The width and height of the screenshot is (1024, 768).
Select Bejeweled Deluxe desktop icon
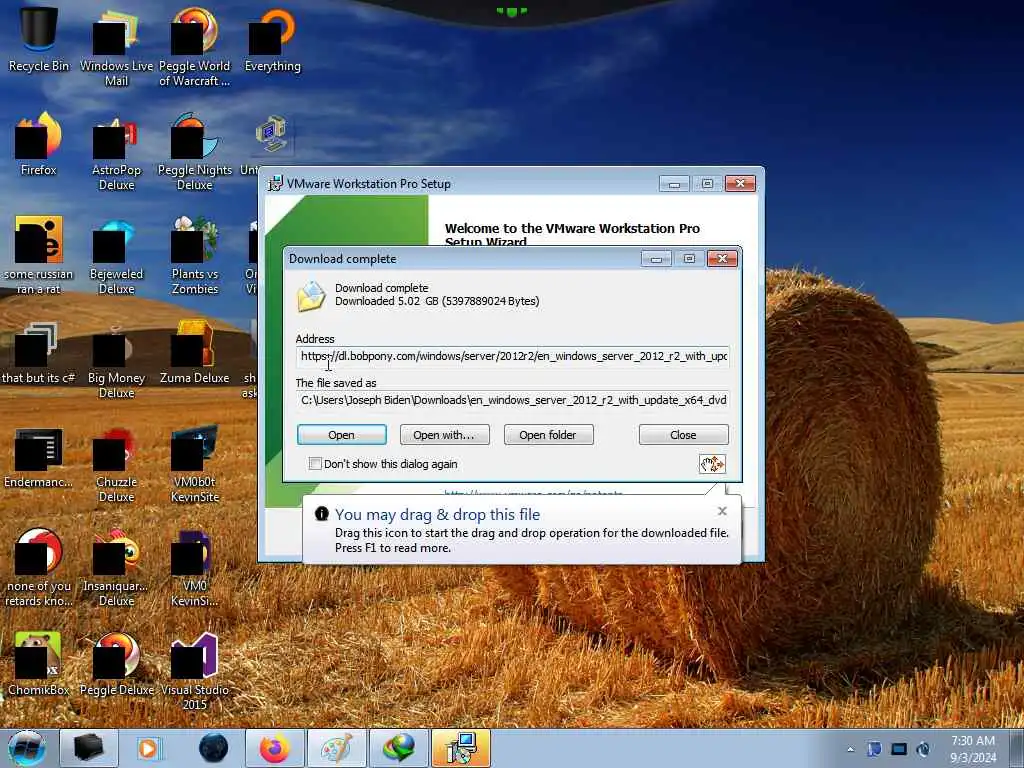(x=116, y=255)
